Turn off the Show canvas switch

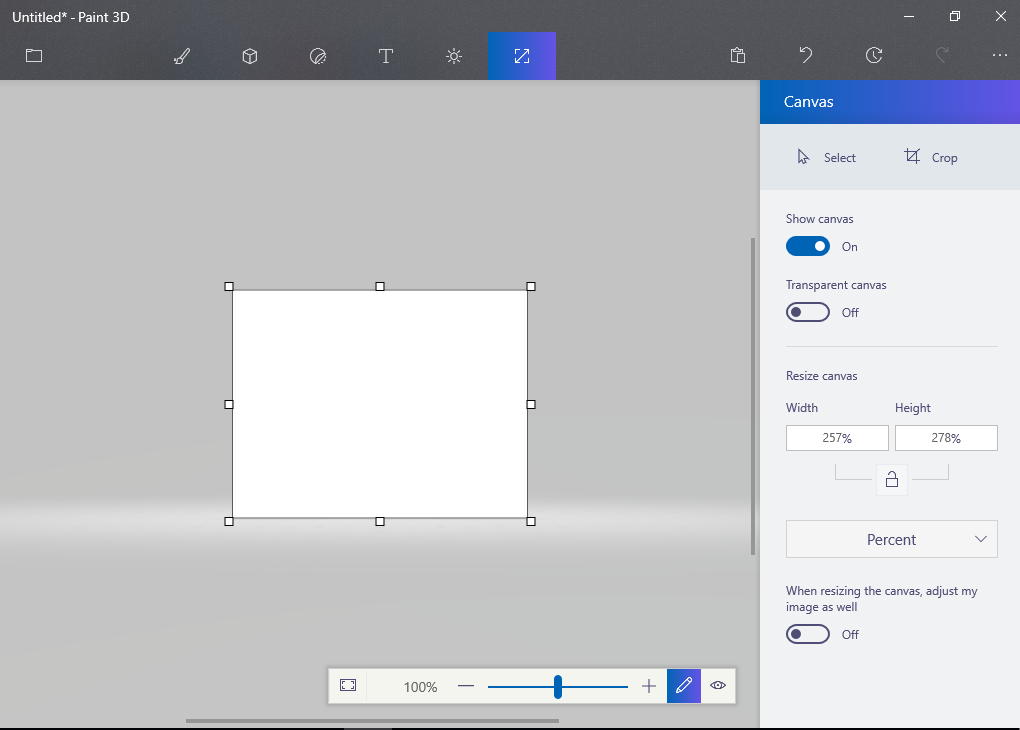point(808,246)
